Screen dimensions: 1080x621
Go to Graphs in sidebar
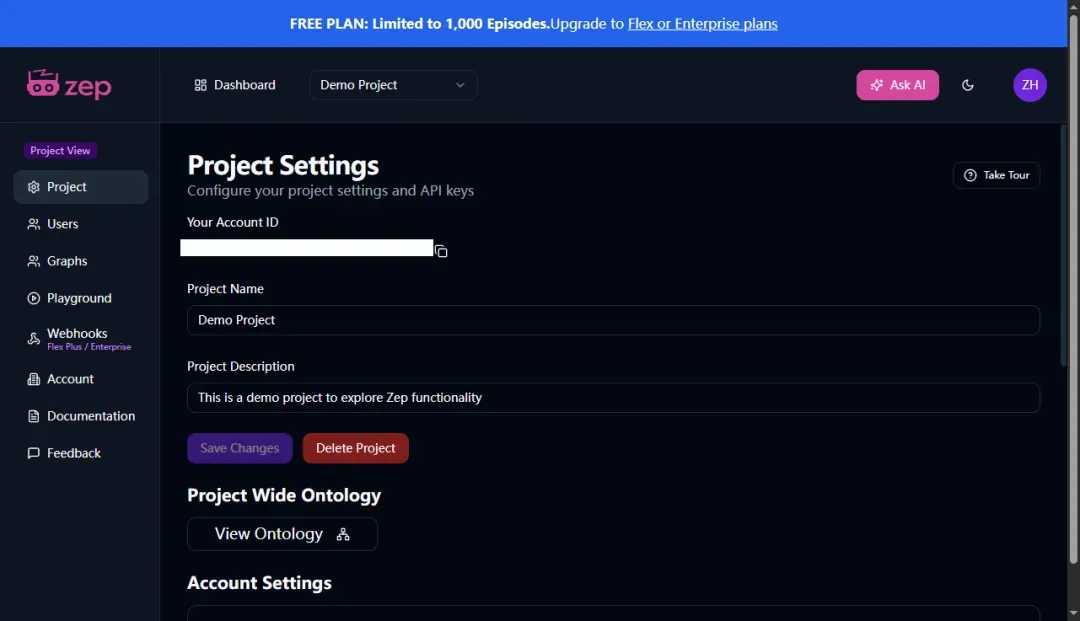tap(66, 261)
